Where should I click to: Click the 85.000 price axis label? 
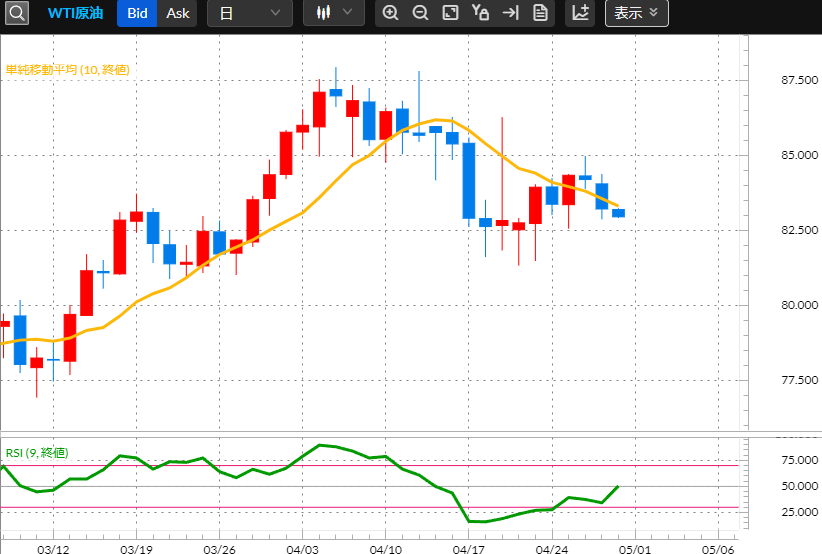point(799,155)
